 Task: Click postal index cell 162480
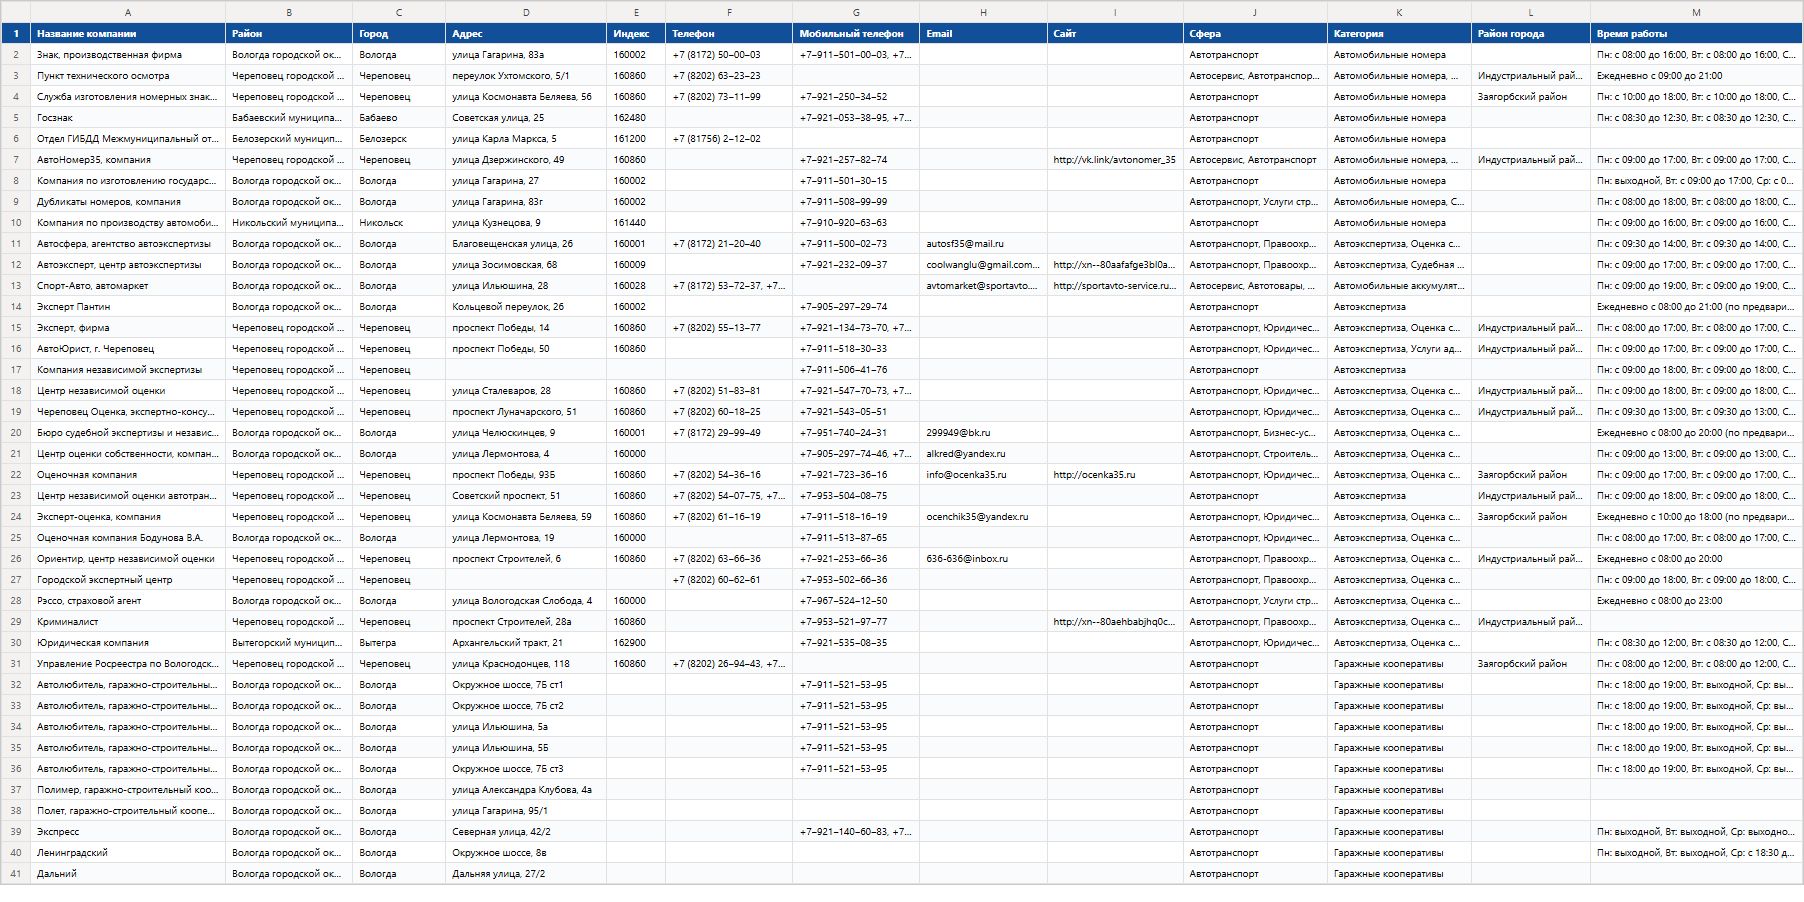click(636, 118)
